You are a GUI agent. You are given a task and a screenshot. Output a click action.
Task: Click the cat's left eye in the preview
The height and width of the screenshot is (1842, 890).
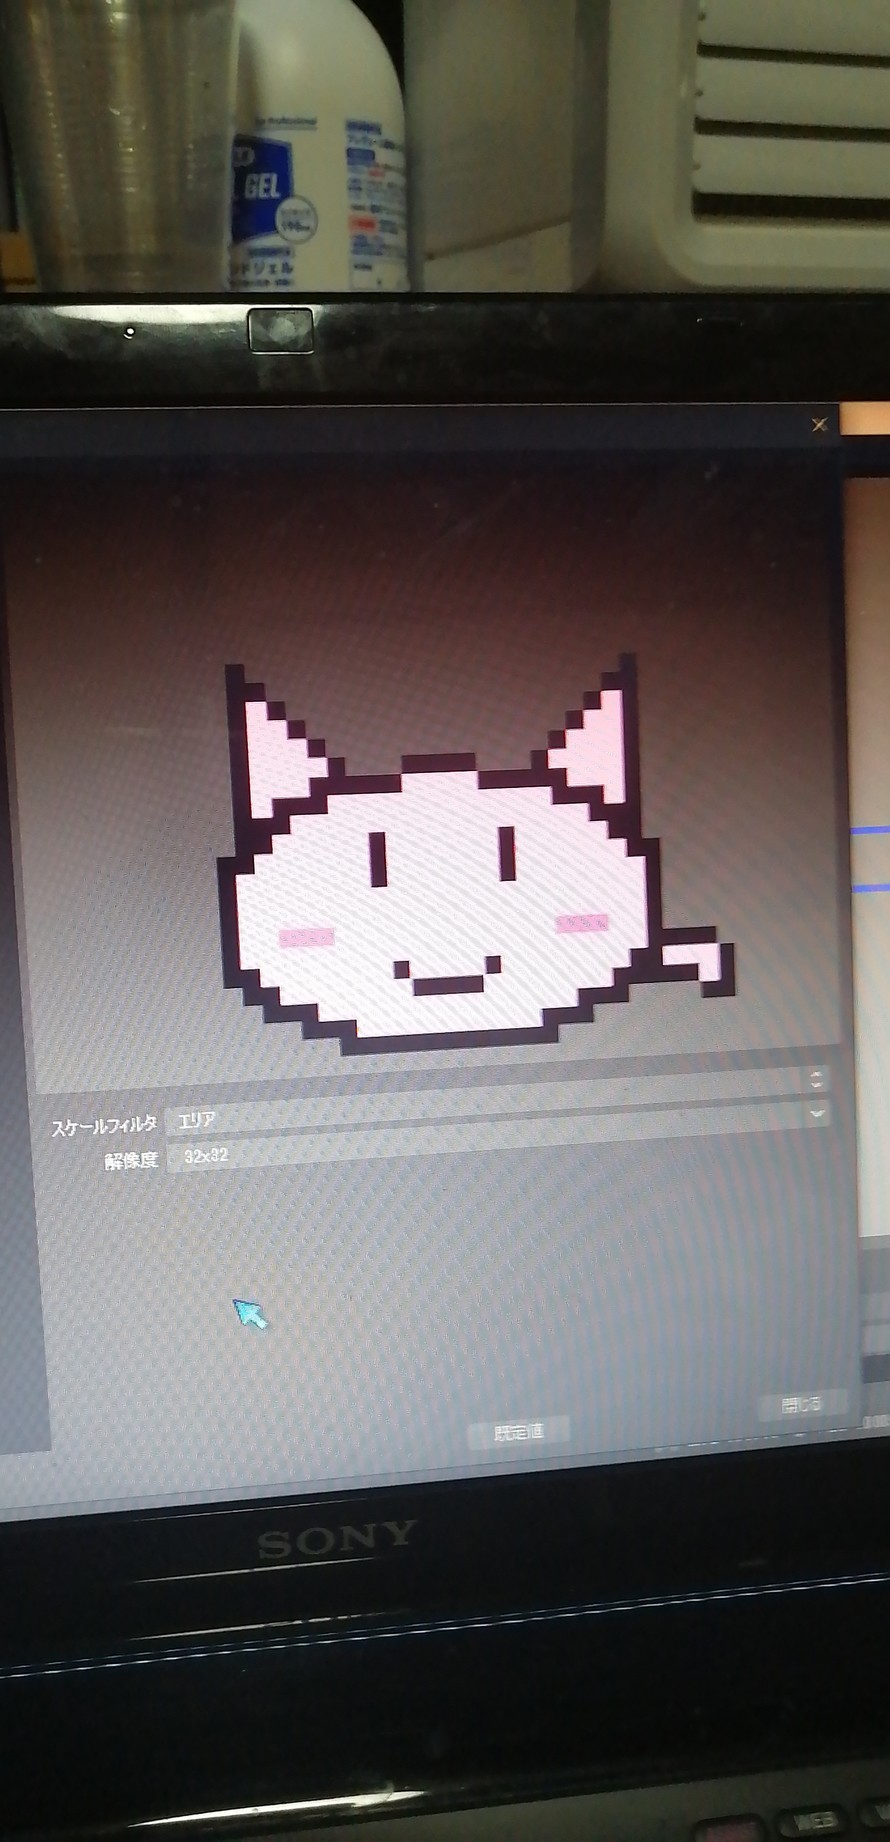coord(378,858)
